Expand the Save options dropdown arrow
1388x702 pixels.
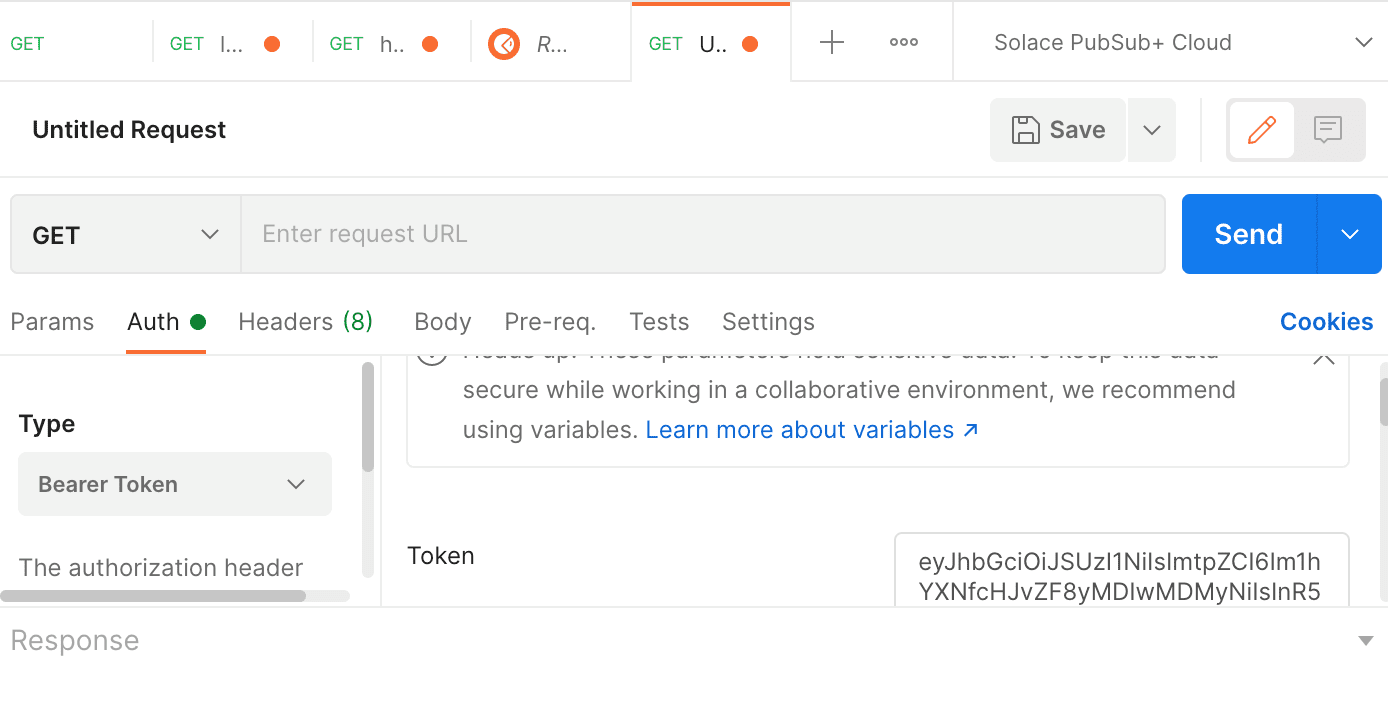[1152, 130]
